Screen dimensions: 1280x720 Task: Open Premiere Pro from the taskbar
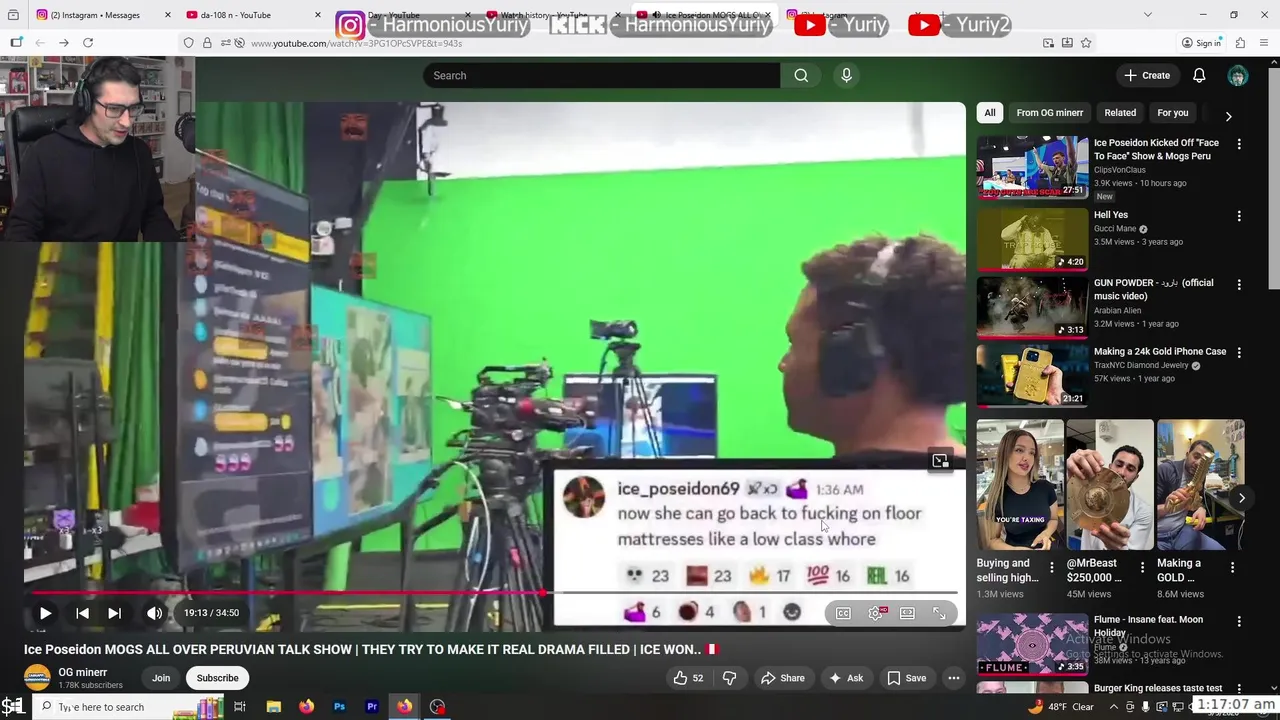pos(372,706)
